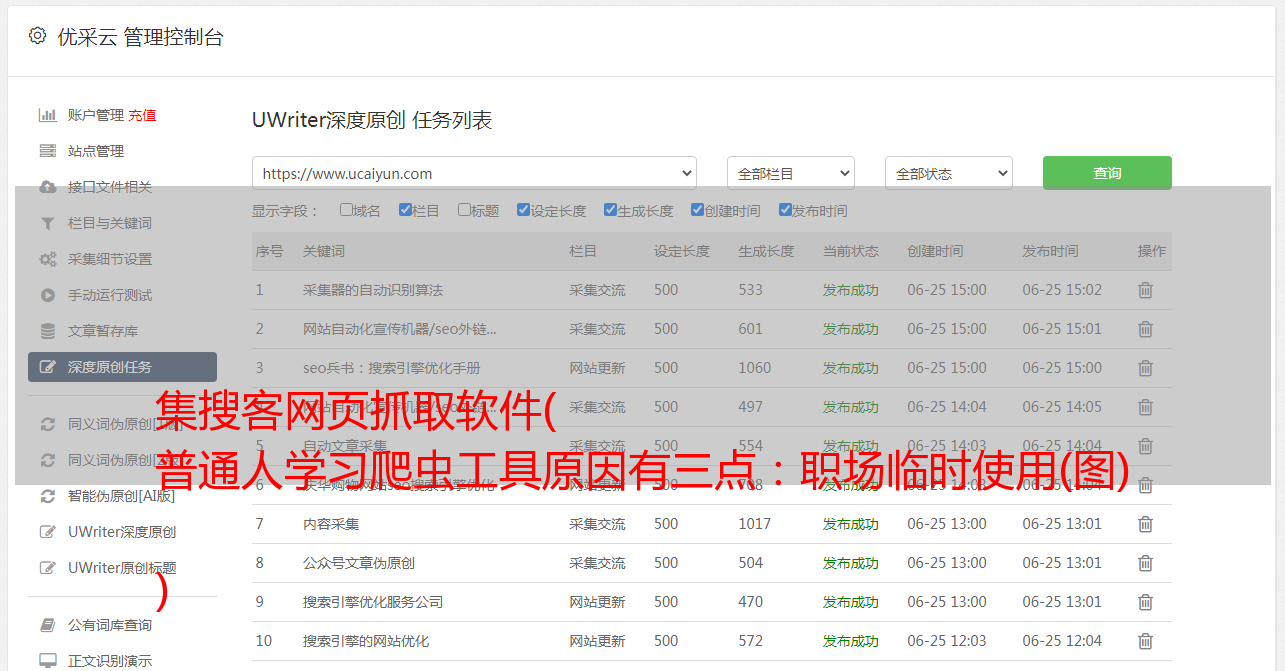
Task: Delete row 1 采集器的自动识别算法 via trash icon
Action: tap(1145, 290)
